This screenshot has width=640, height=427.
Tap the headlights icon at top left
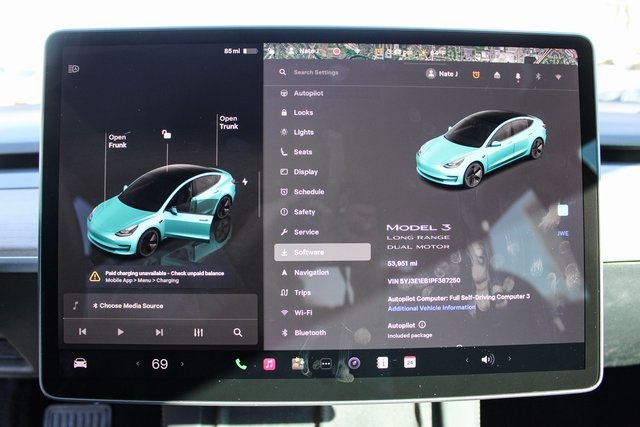tap(73, 69)
